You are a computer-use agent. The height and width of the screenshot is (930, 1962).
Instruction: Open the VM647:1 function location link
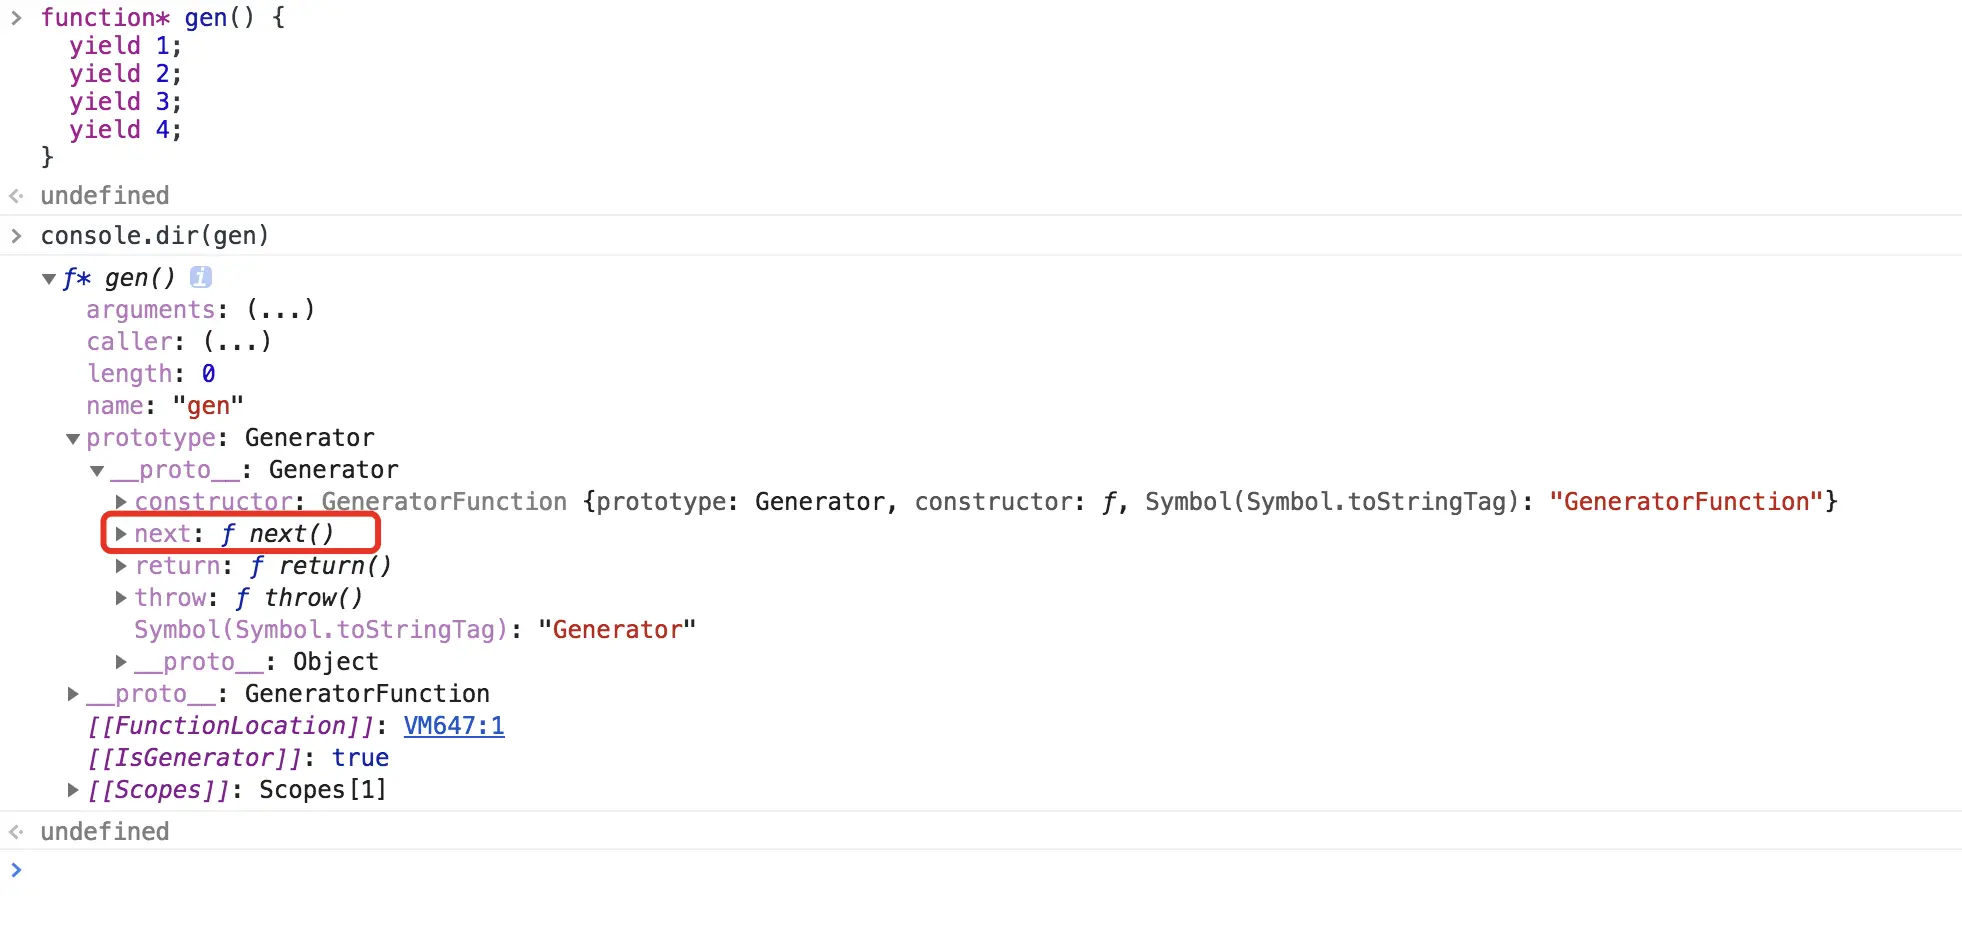click(454, 726)
